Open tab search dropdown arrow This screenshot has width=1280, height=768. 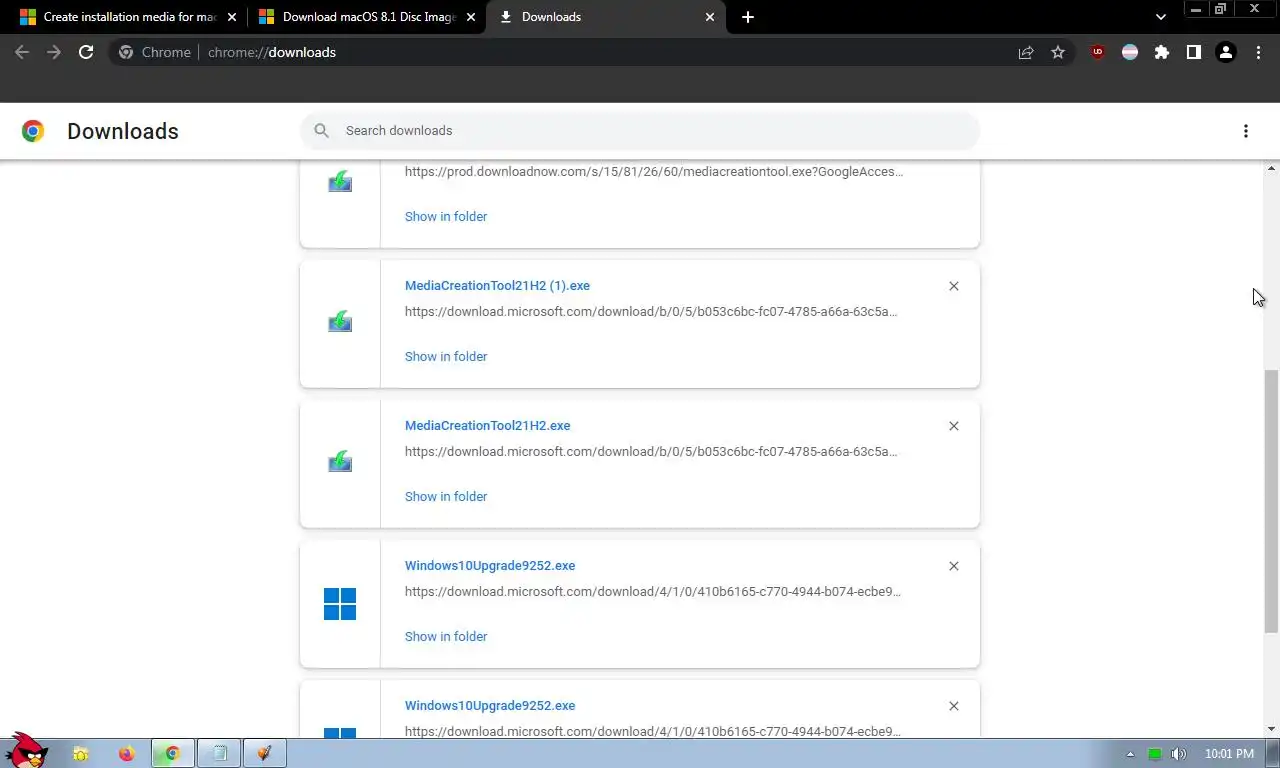tap(1161, 17)
